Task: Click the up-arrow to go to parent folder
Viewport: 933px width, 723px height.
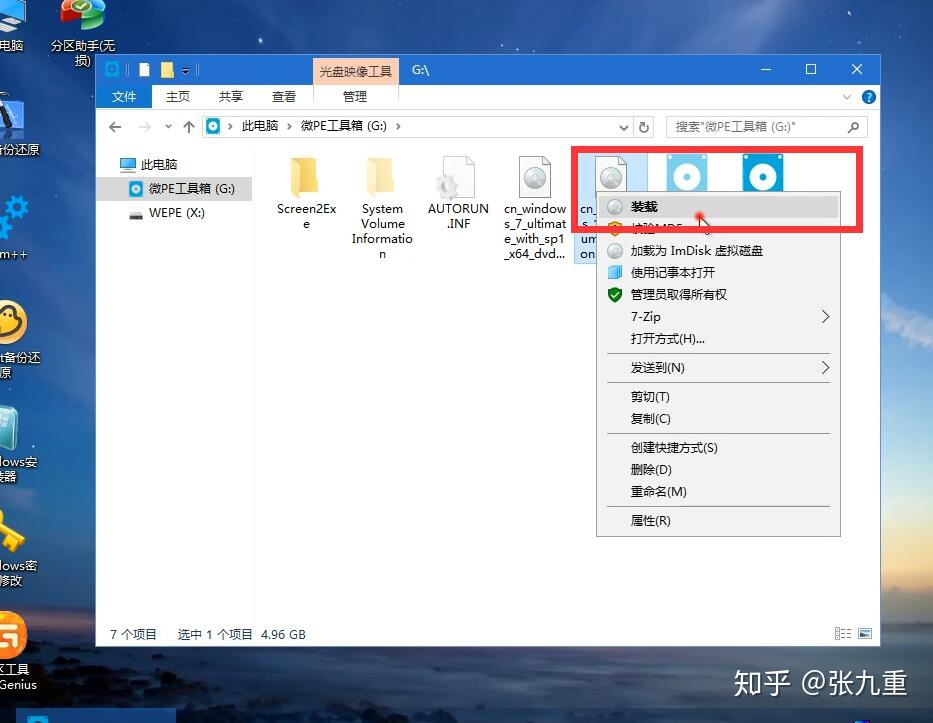Action: pyautogui.click(x=190, y=126)
